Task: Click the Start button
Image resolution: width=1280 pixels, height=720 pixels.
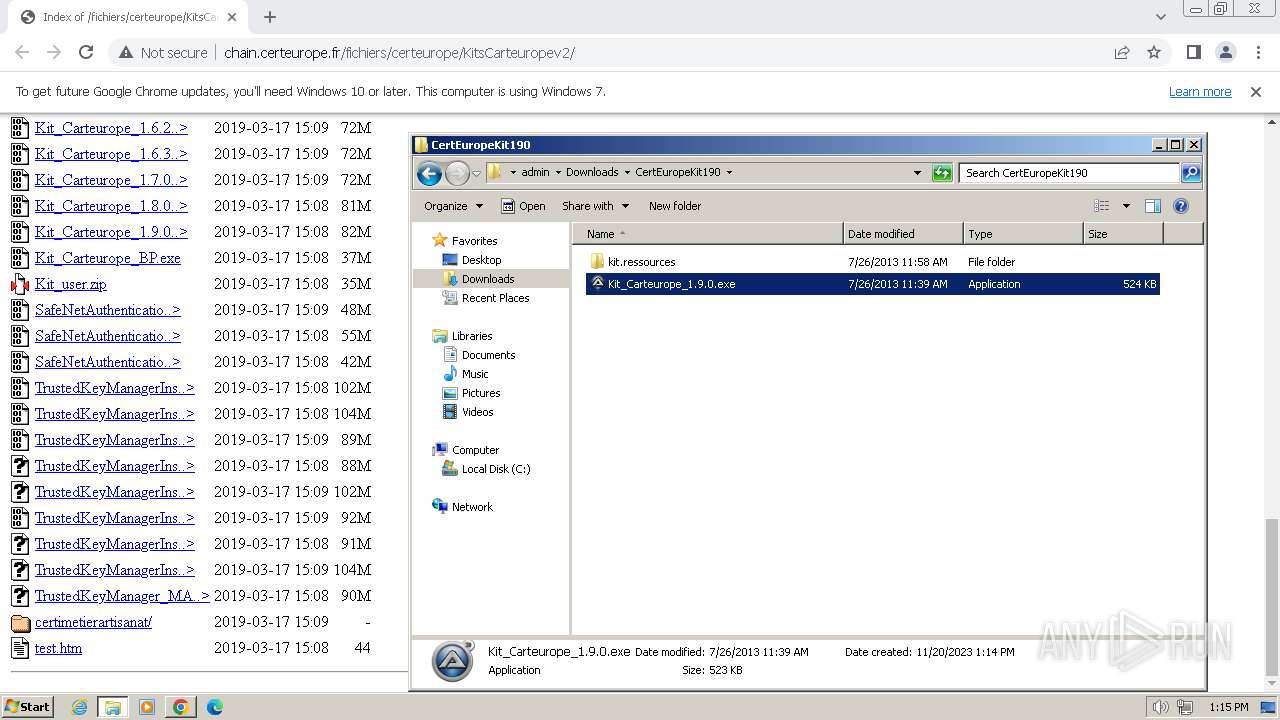Action: point(27,707)
